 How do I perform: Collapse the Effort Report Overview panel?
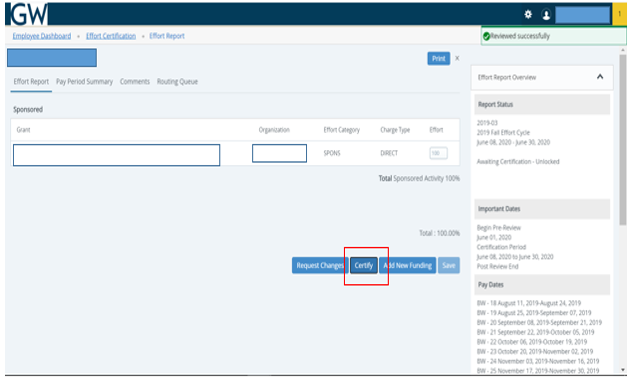600,77
